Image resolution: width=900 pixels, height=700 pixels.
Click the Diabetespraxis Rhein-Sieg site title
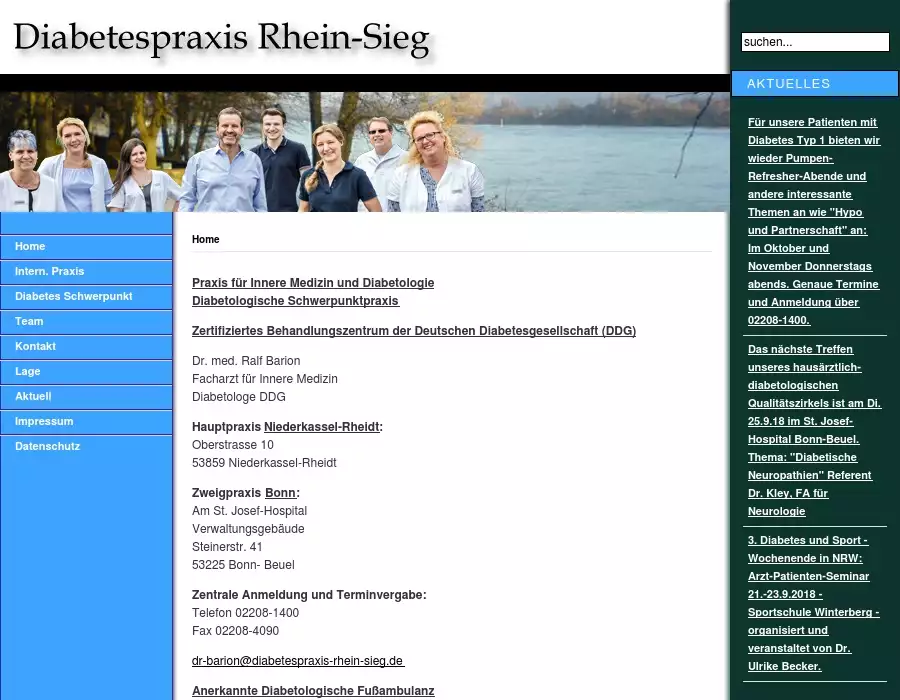tap(222, 38)
